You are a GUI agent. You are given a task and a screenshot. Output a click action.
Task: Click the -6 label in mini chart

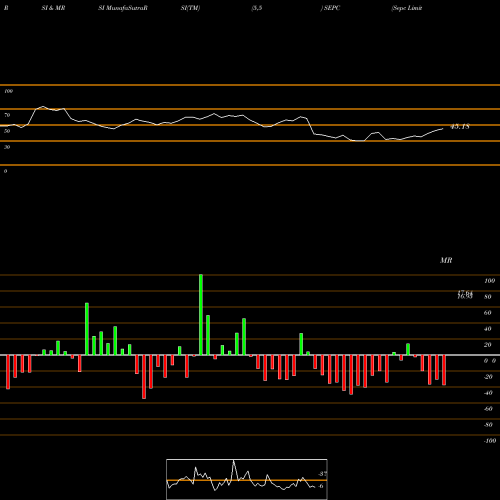(x=320, y=486)
